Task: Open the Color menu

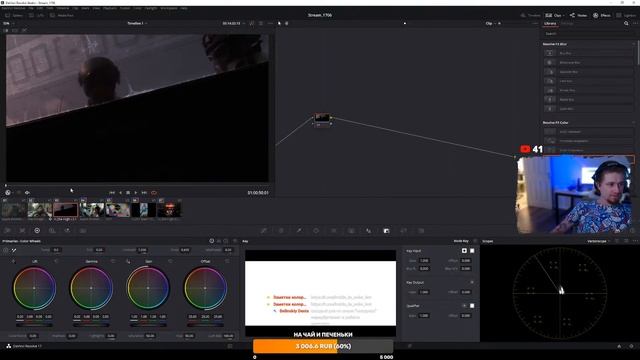Action: point(138,8)
